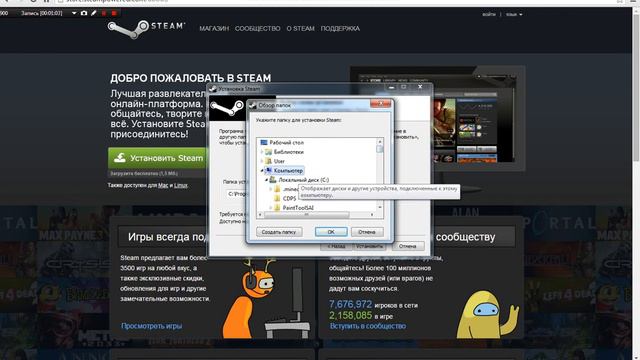Collapse the Компьютер tree node
The height and width of the screenshot is (360, 640).
pyautogui.click(x=262, y=171)
